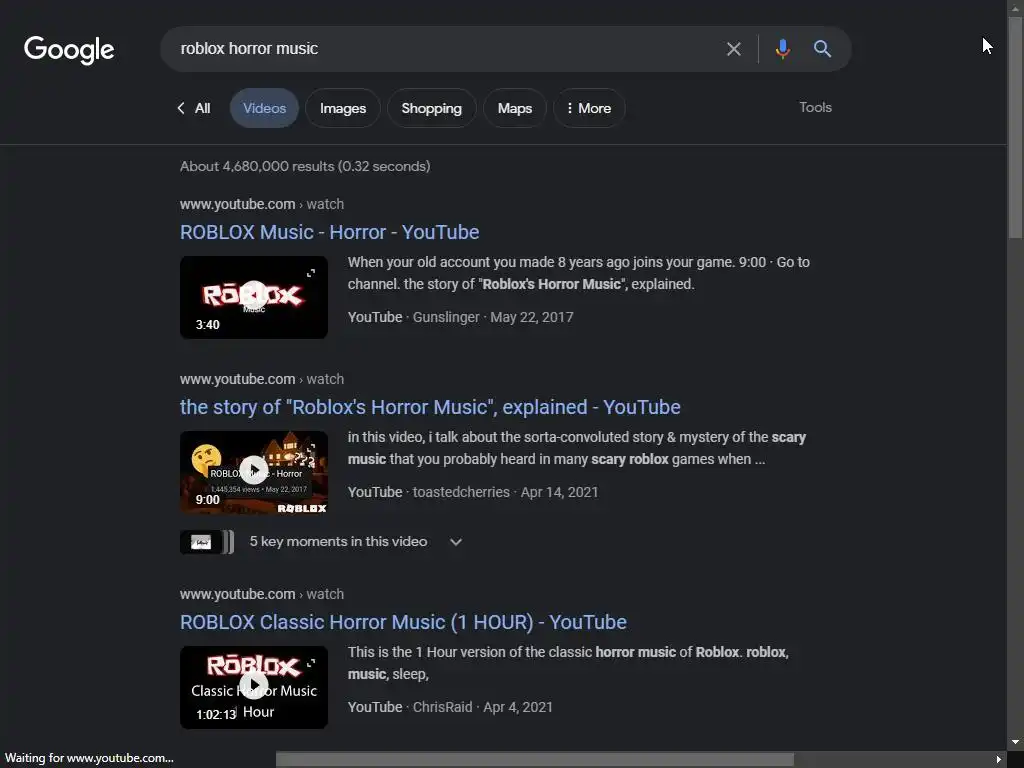Open ROBLOX Classic Horror Music (1 HOUR) link

[x=404, y=622]
